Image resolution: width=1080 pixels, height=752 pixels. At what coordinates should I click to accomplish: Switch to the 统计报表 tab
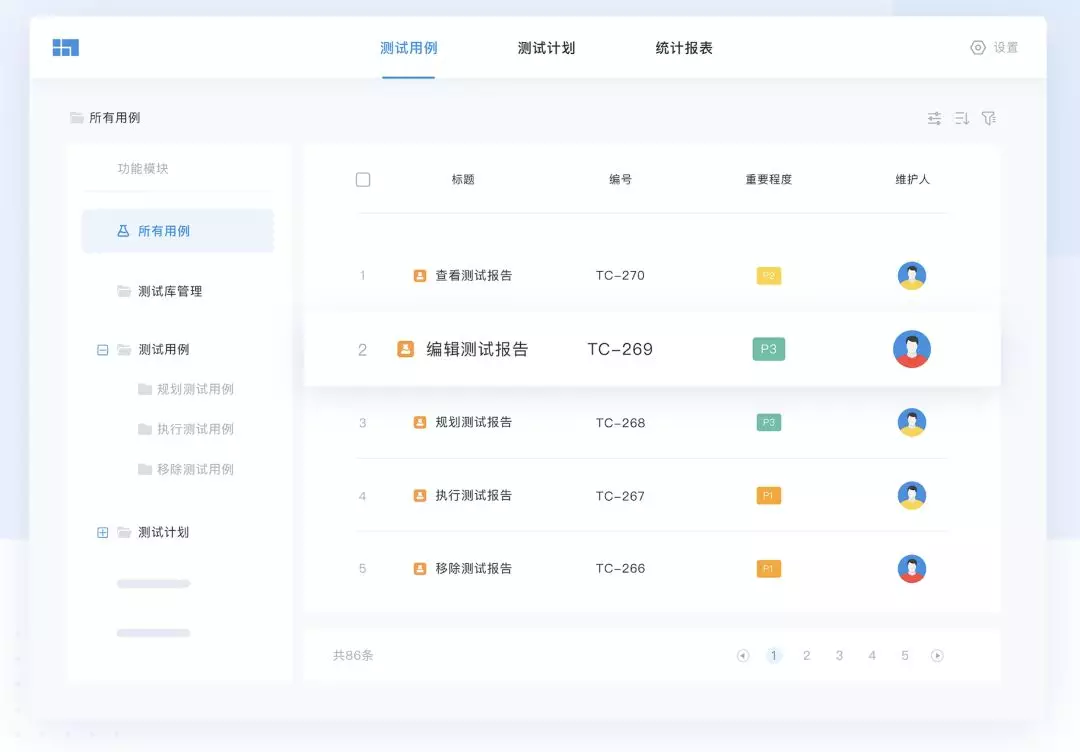[x=684, y=48]
